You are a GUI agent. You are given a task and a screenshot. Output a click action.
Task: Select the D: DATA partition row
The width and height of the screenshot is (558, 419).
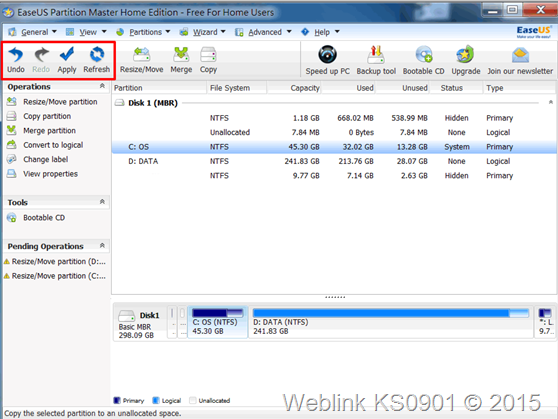(334, 161)
